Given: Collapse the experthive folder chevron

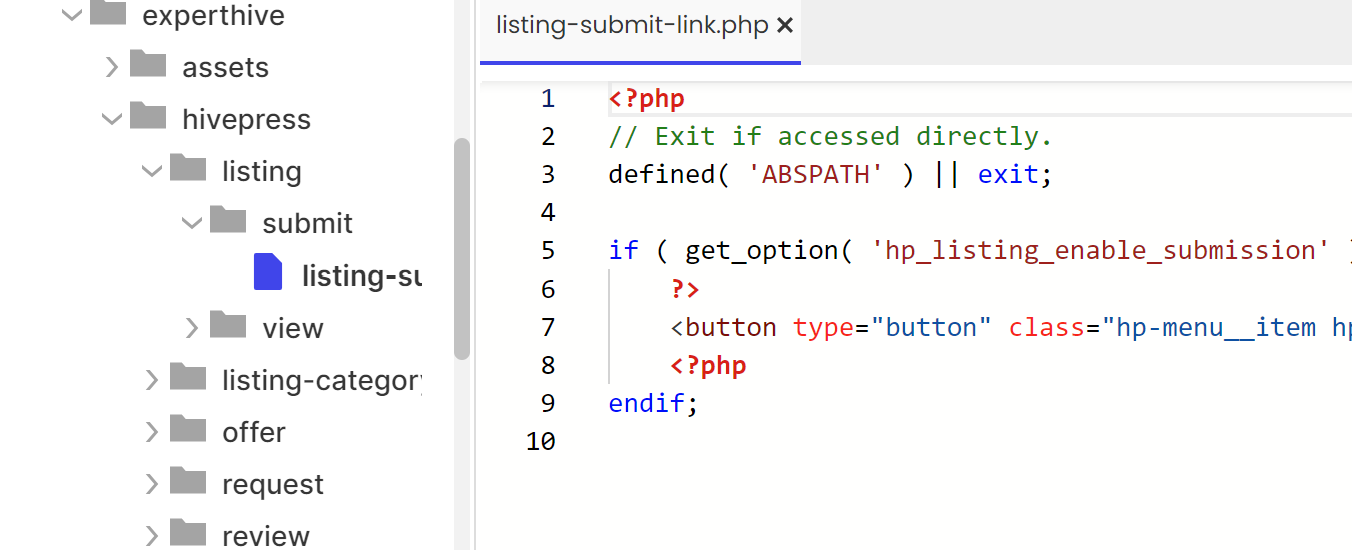Looking at the screenshot, I should [x=71, y=15].
